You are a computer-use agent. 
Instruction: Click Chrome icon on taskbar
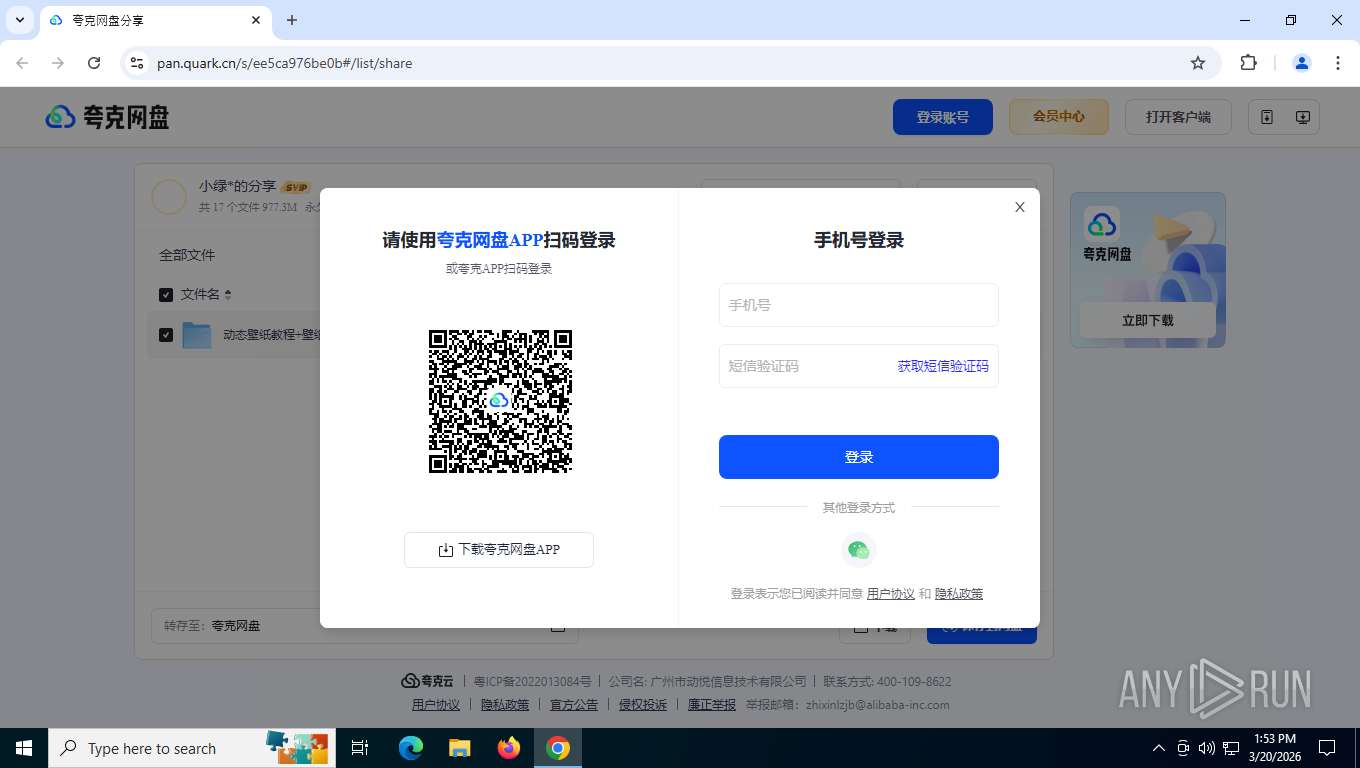(x=558, y=748)
